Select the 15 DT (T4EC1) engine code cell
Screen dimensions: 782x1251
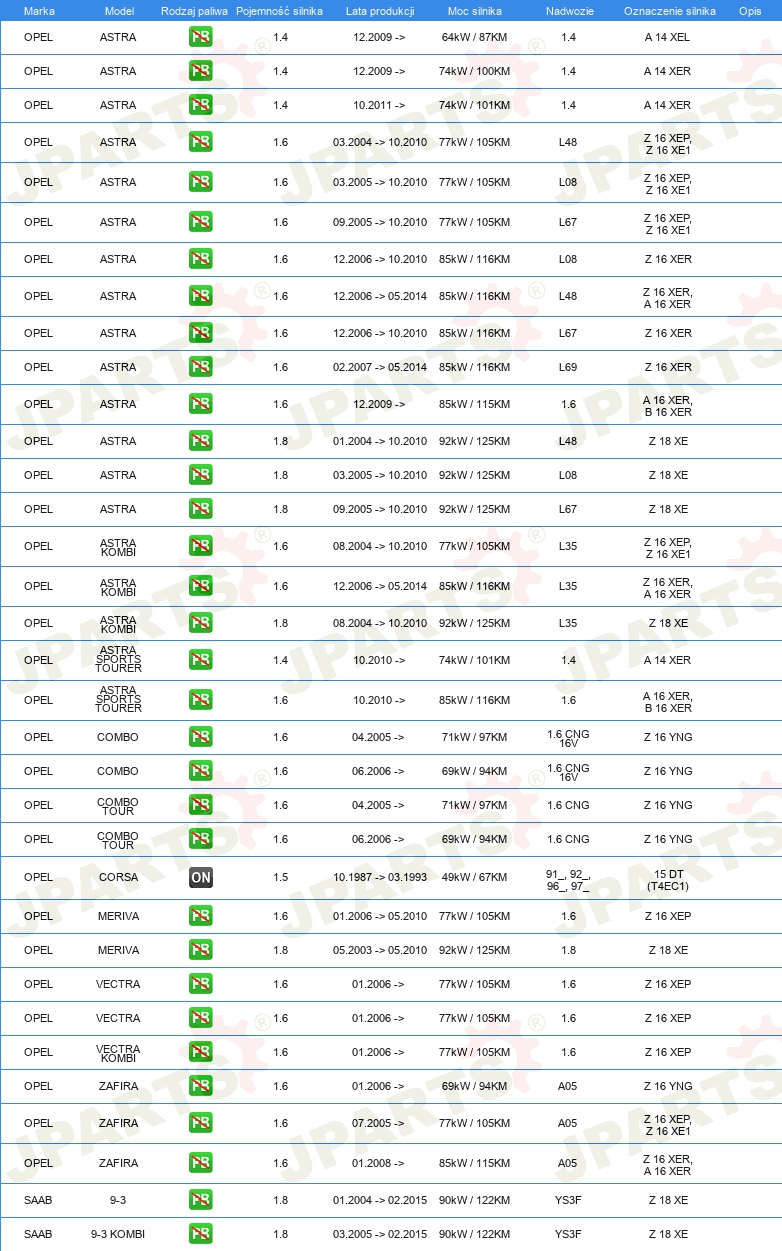click(x=668, y=879)
